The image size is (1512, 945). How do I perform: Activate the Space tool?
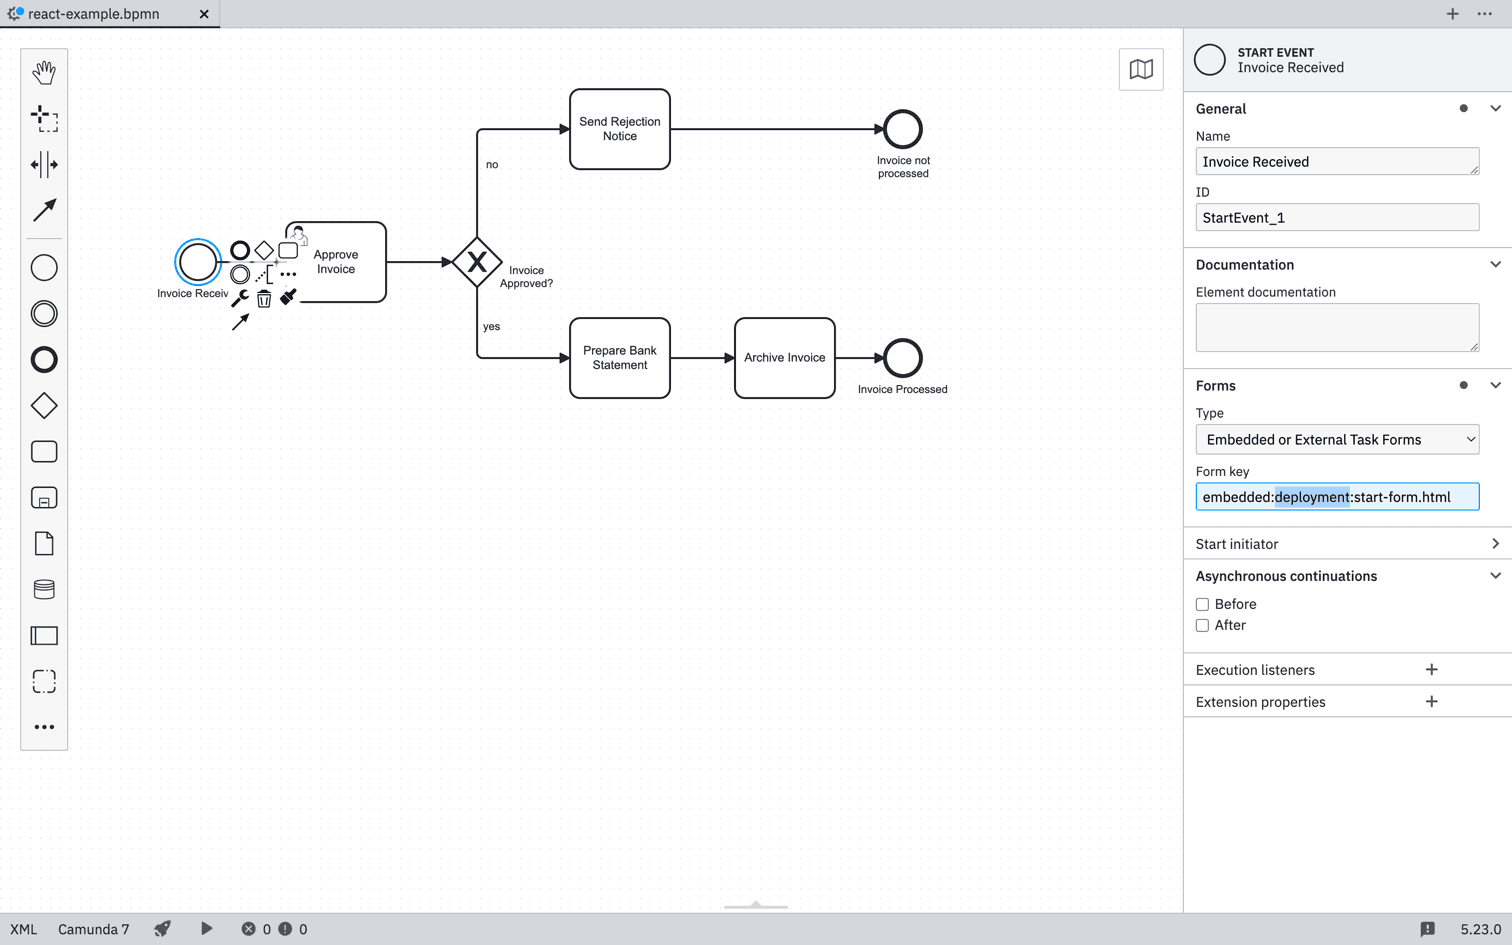(x=44, y=164)
